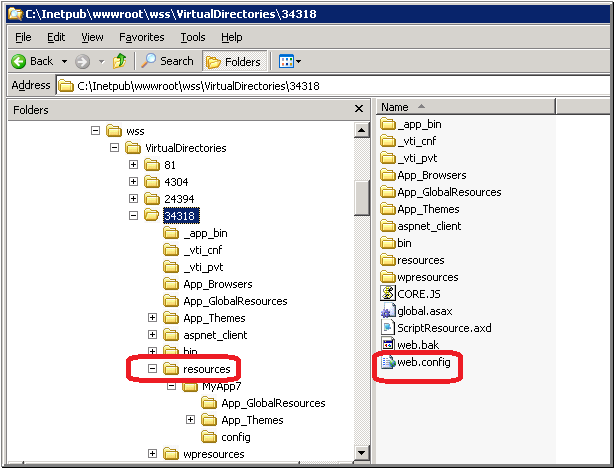Click the Forward navigation arrow
Image resolution: width=614 pixels, height=468 pixels.
(82, 61)
